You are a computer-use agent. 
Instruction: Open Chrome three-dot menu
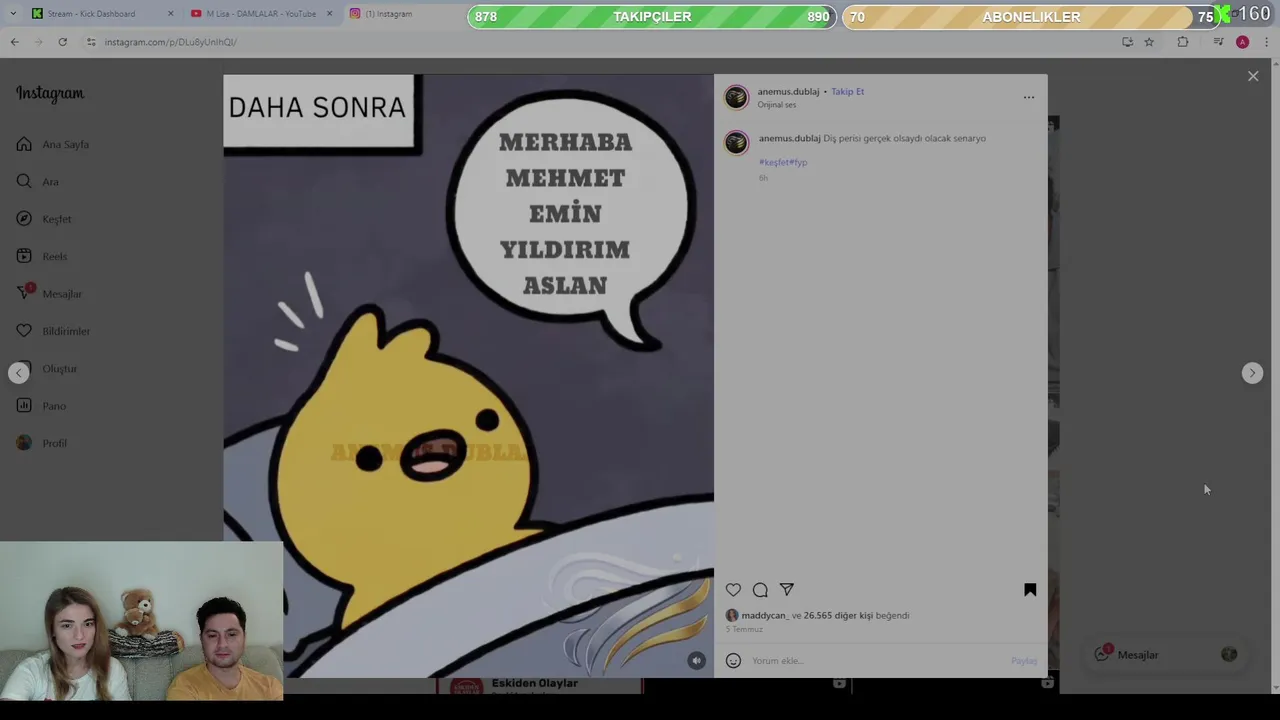(x=1267, y=42)
